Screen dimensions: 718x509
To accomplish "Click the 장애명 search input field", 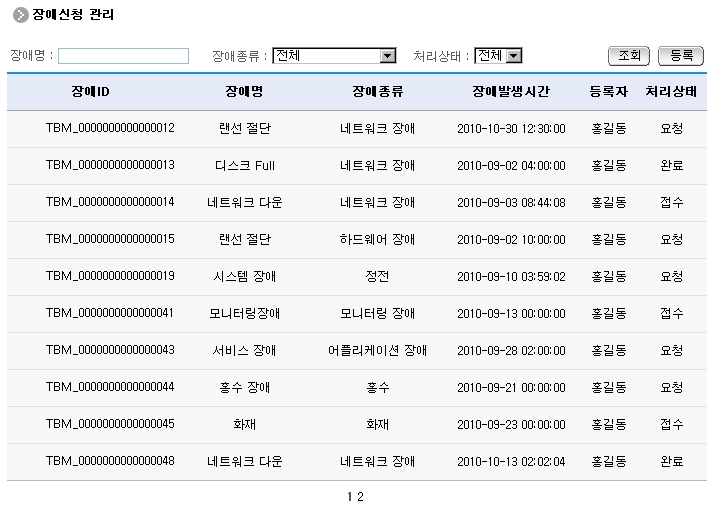I will 123,56.
